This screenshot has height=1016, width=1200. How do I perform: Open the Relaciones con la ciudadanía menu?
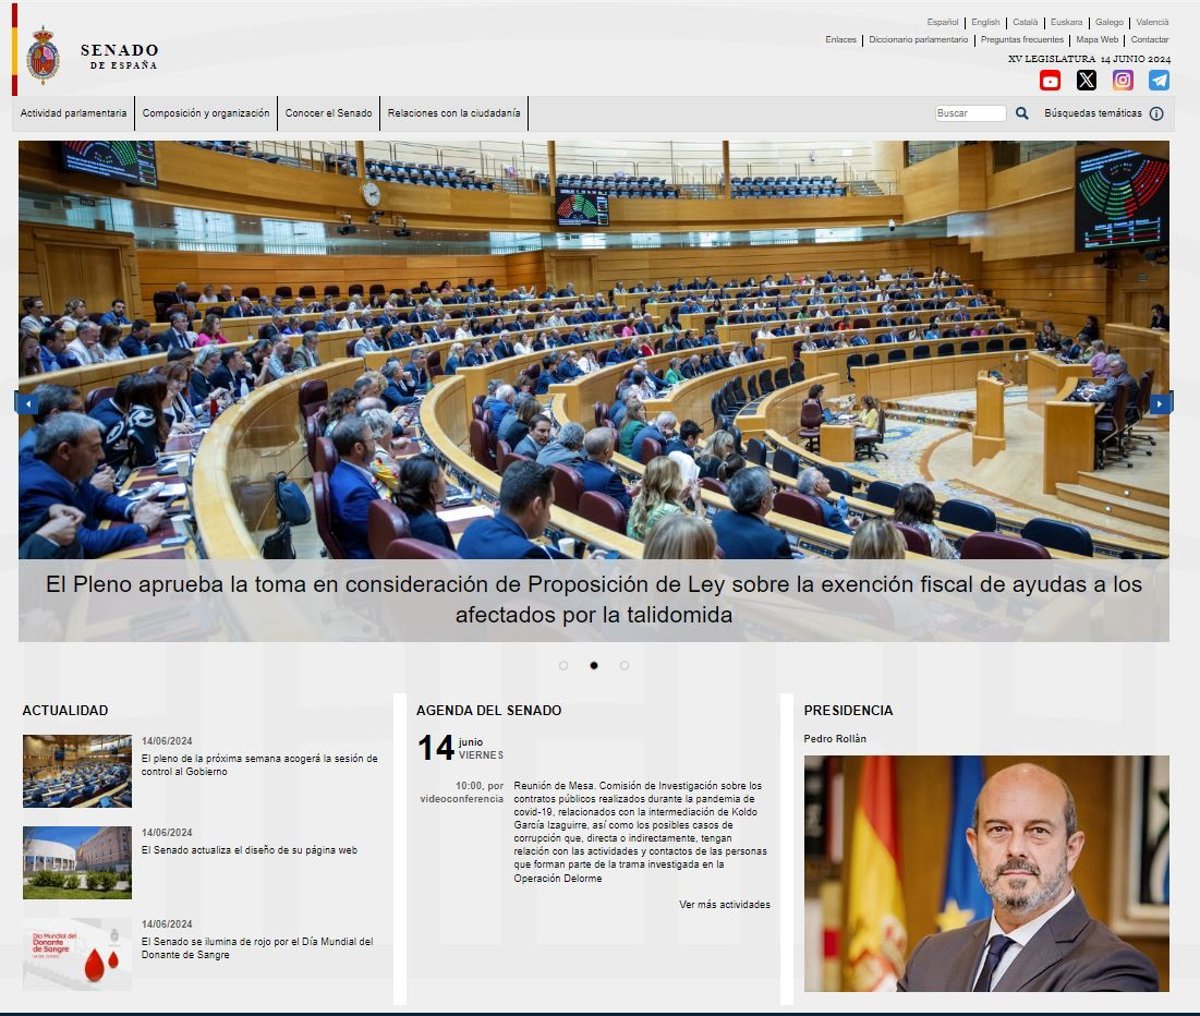pyautogui.click(x=454, y=113)
